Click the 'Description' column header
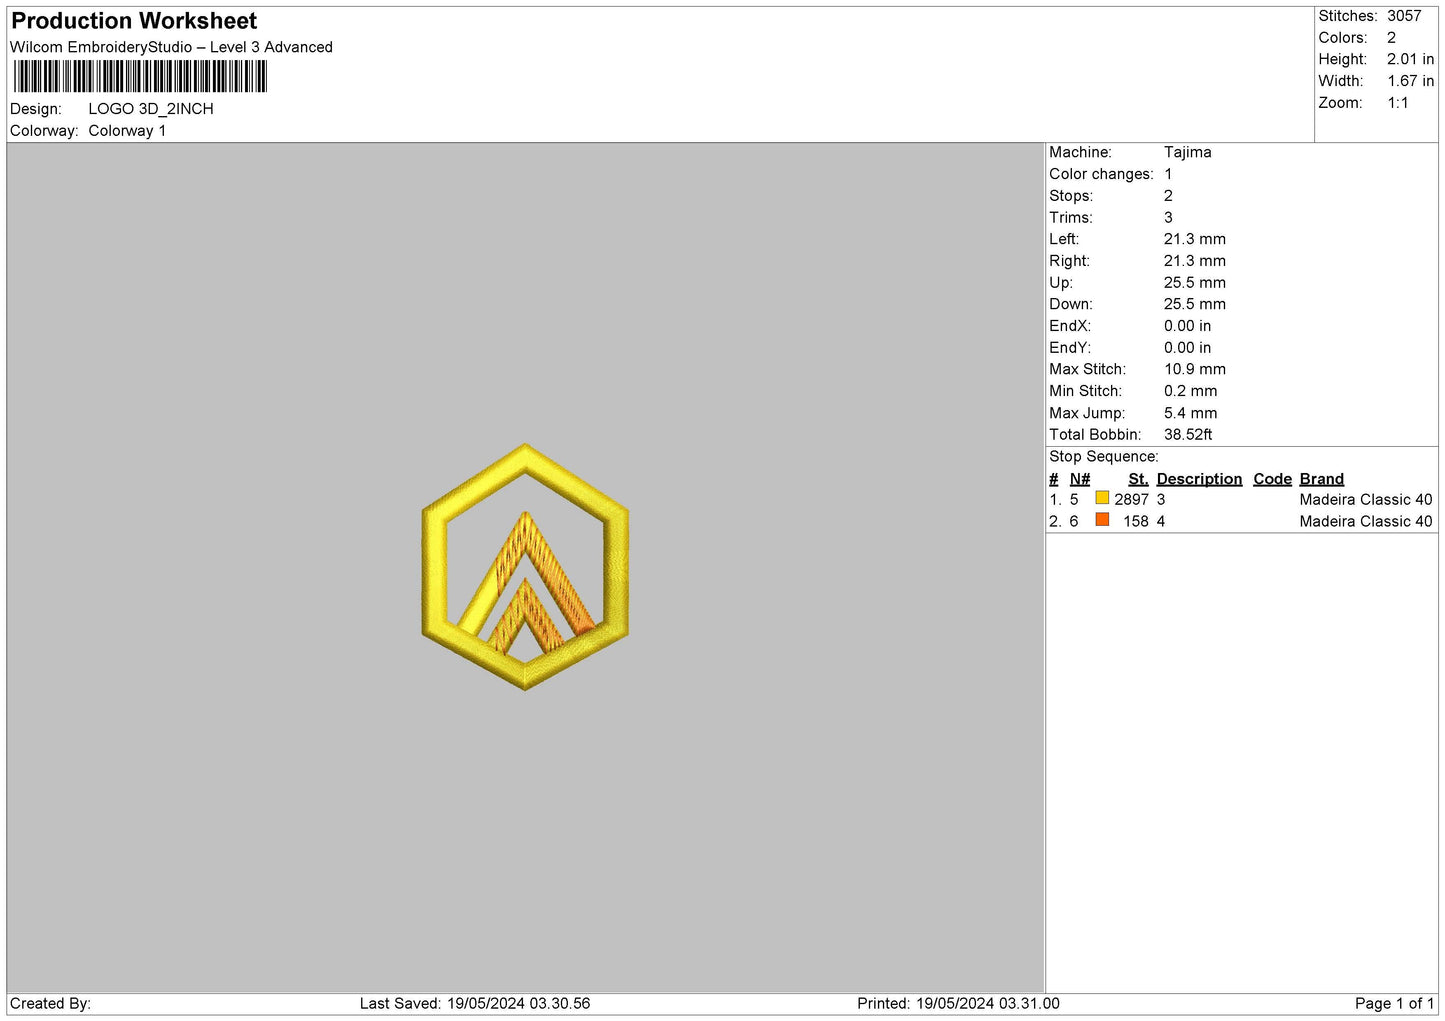1445x1021 pixels. point(1199,479)
